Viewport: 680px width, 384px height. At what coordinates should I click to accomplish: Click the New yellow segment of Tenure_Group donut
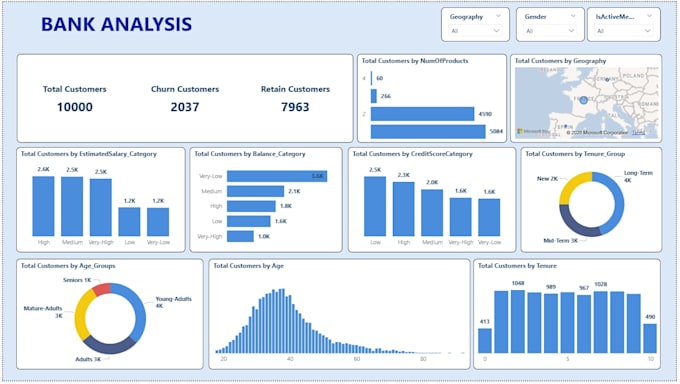tap(572, 186)
